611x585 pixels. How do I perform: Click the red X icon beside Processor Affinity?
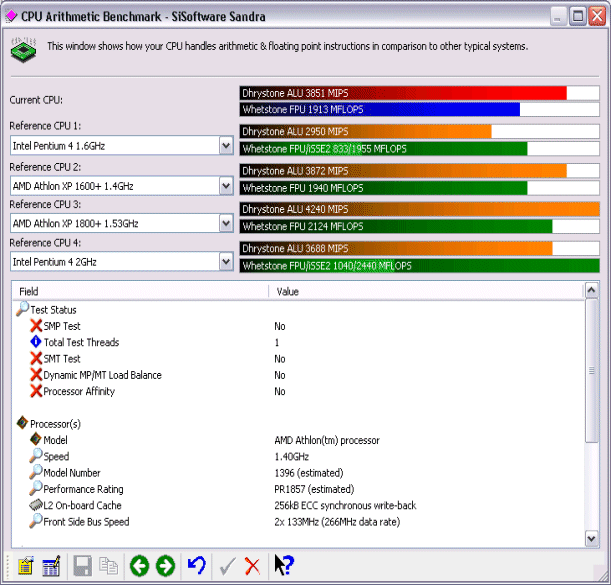pos(36,391)
